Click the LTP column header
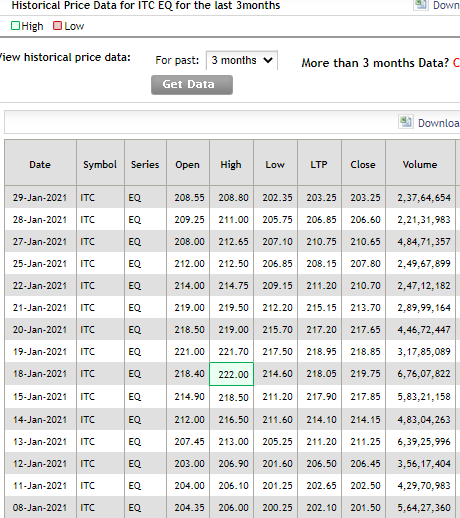This screenshot has width=460, height=518. click(319, 164)
